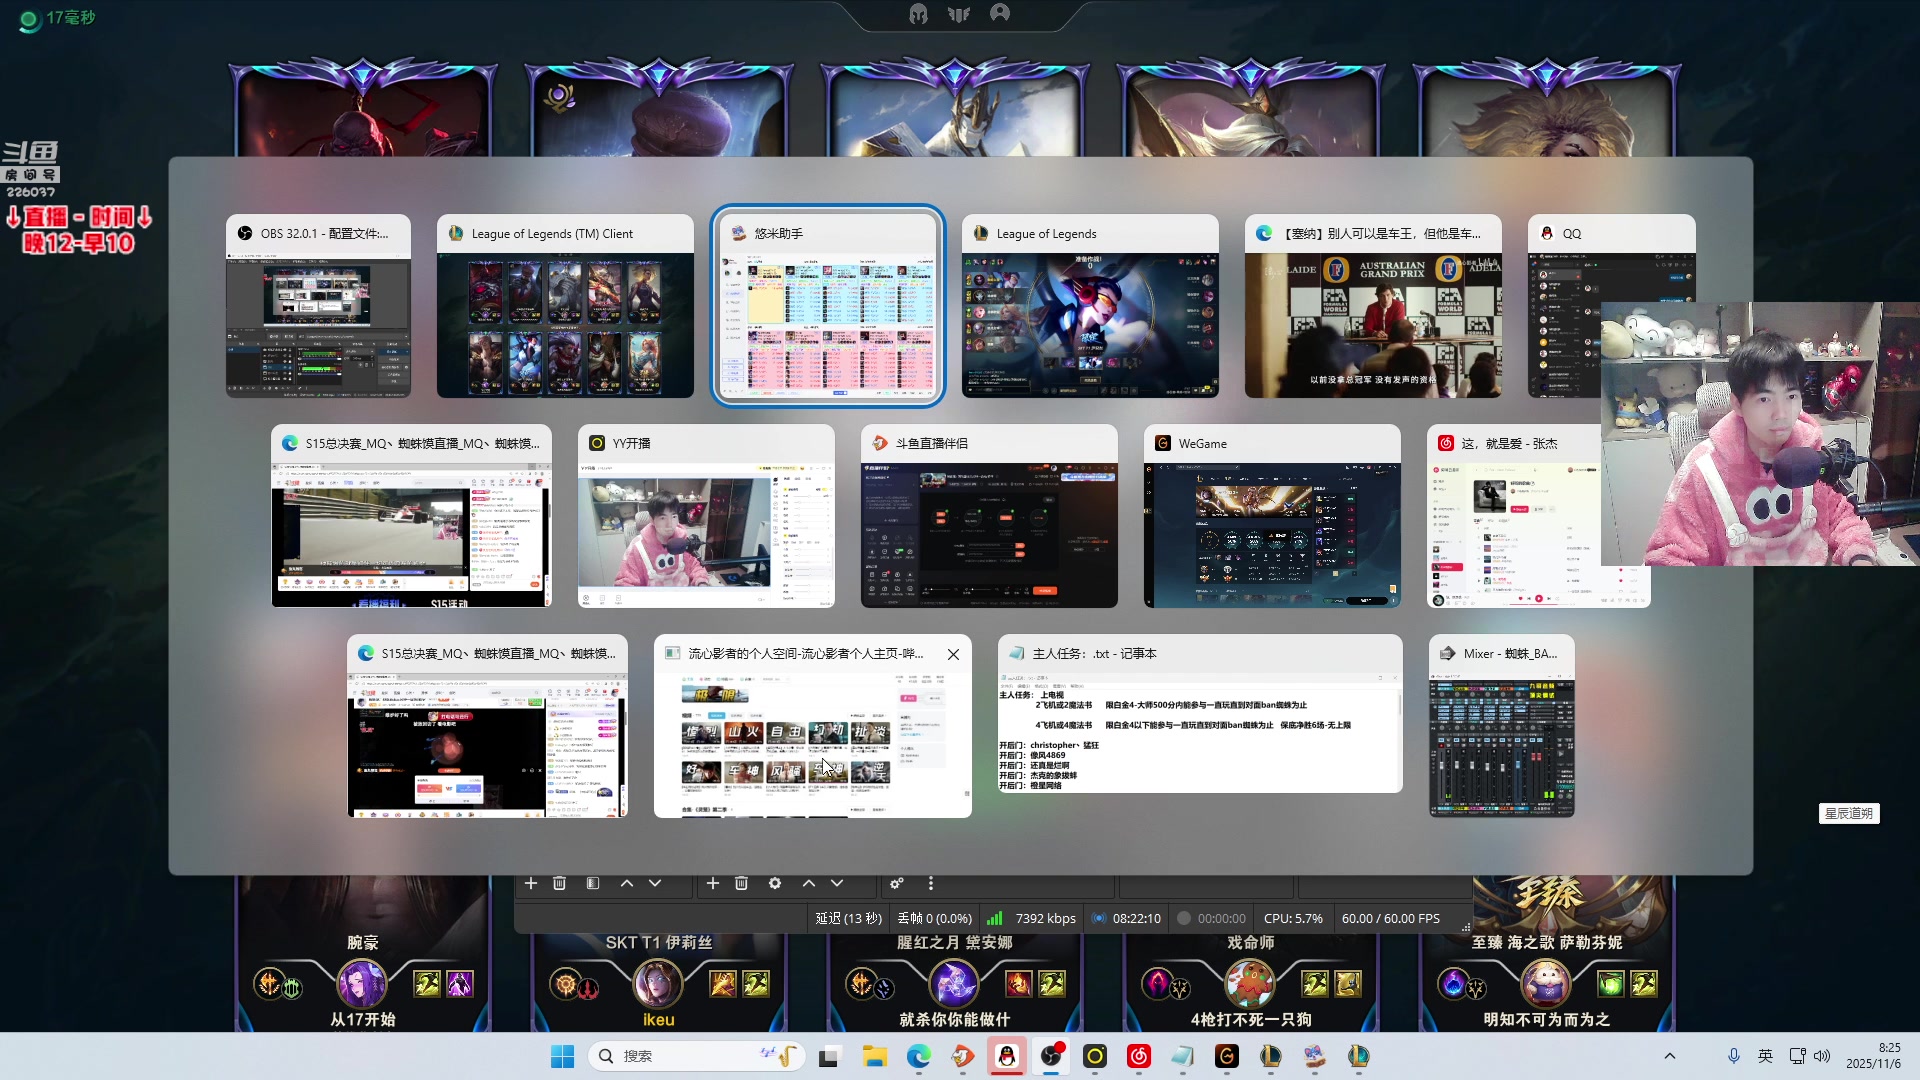Open audio mixer advanced gears icon
The width and height of the screenshot is (1920, 1080).
coord(897,883)
